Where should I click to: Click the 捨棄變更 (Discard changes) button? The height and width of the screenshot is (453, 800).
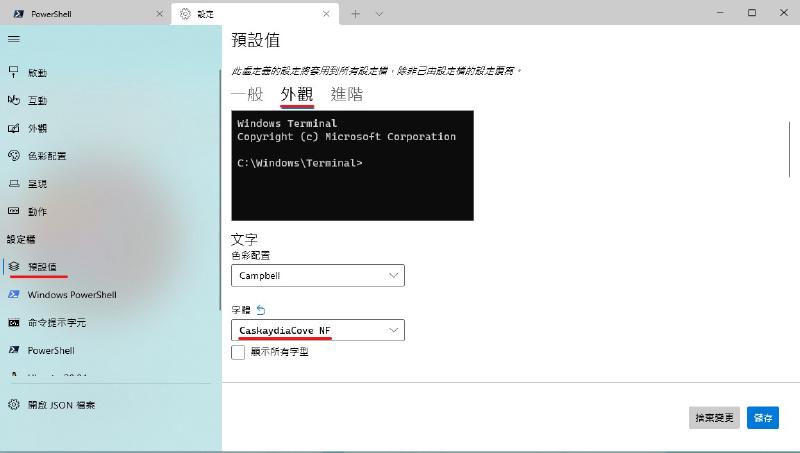point(714,418)
